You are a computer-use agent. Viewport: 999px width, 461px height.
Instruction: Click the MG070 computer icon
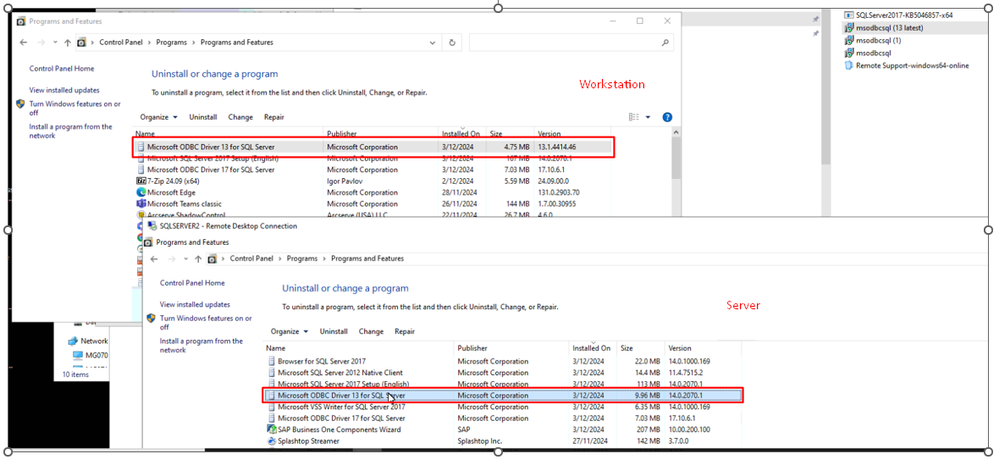(77, 355)
